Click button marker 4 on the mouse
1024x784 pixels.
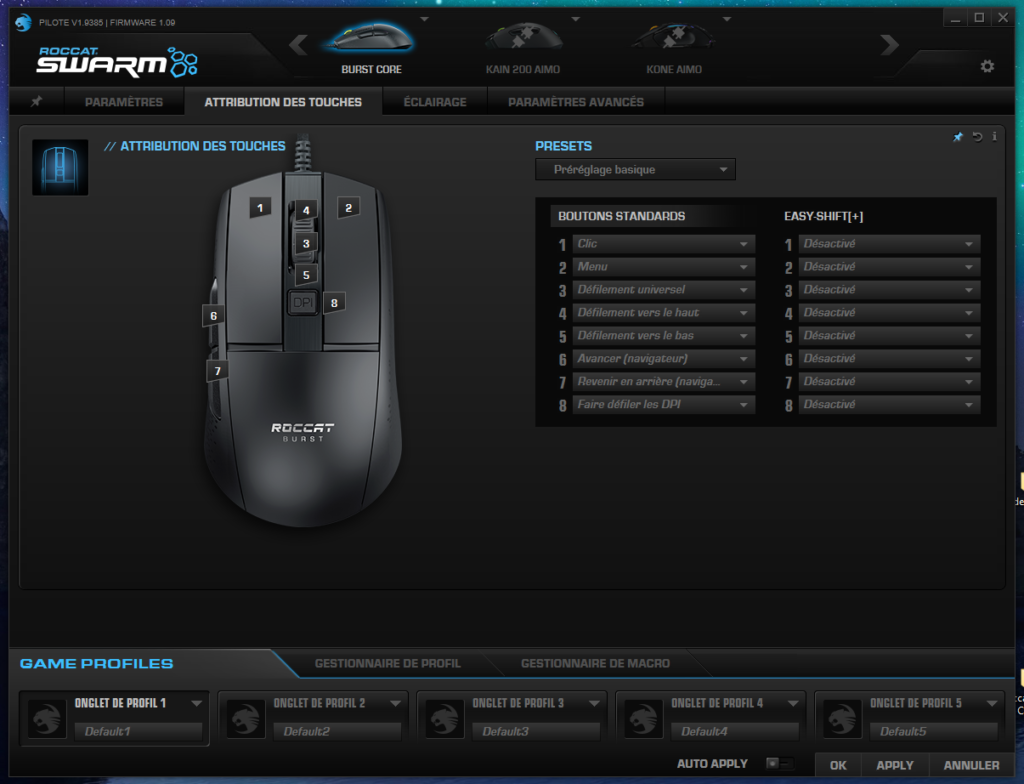point(306,210)
